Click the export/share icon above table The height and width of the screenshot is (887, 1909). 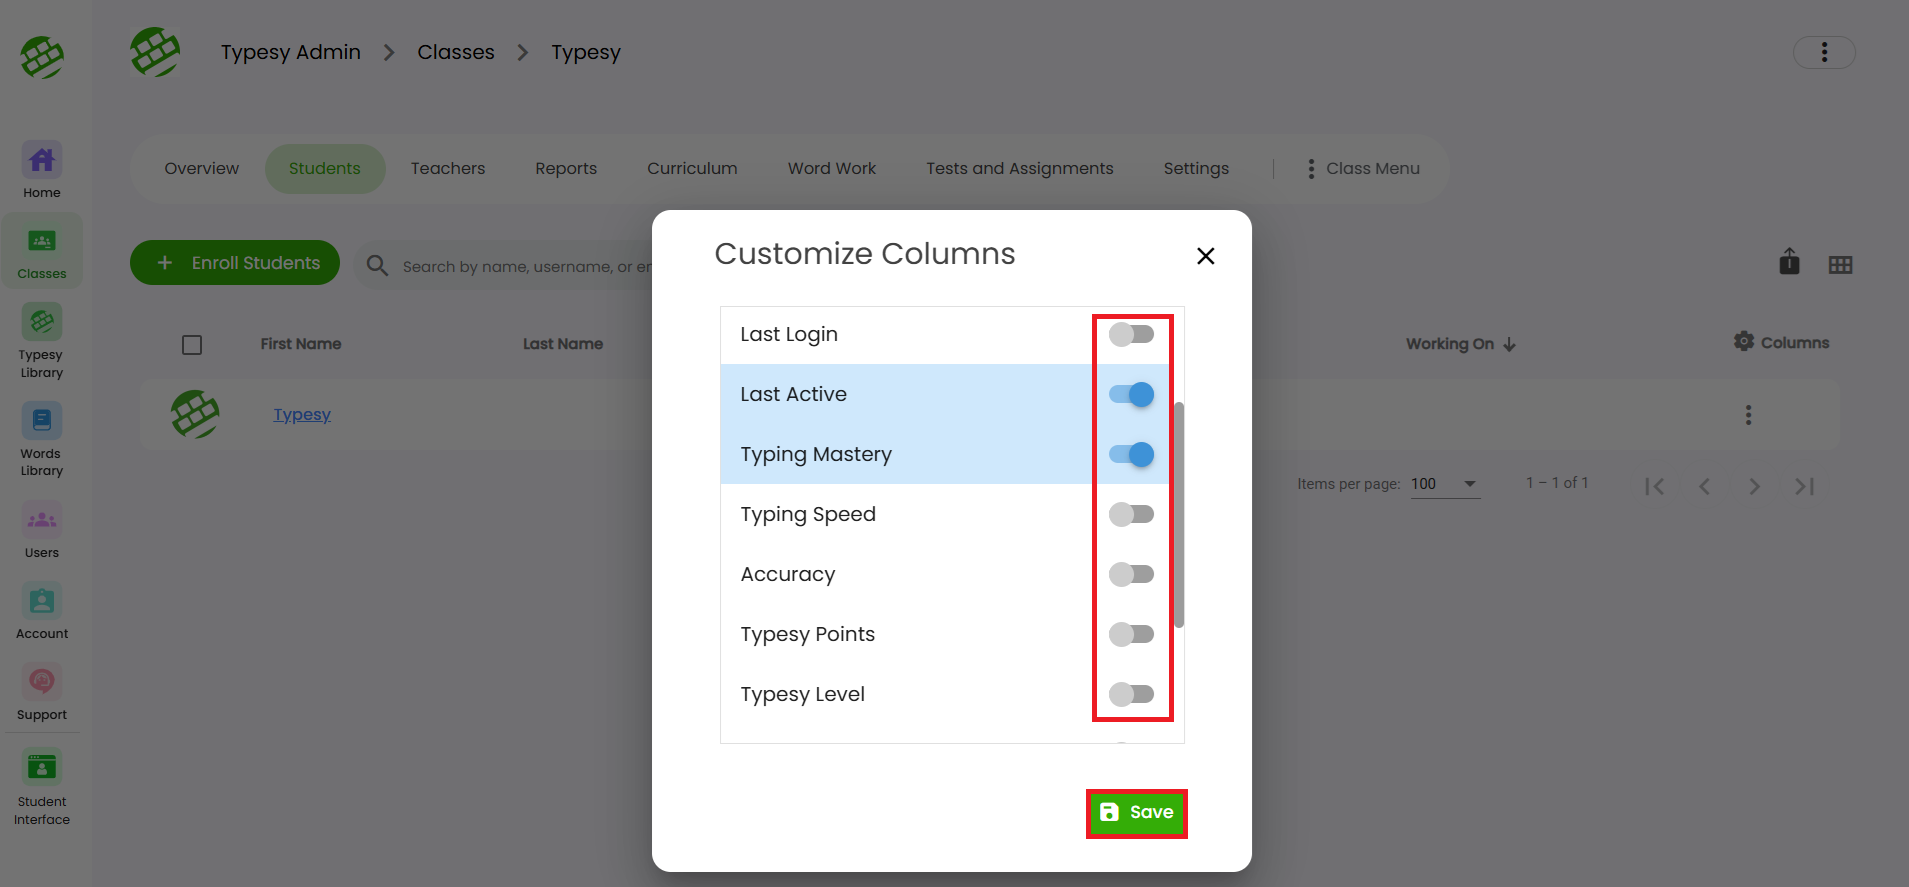pyautogui.click(x=1789, y=263)
